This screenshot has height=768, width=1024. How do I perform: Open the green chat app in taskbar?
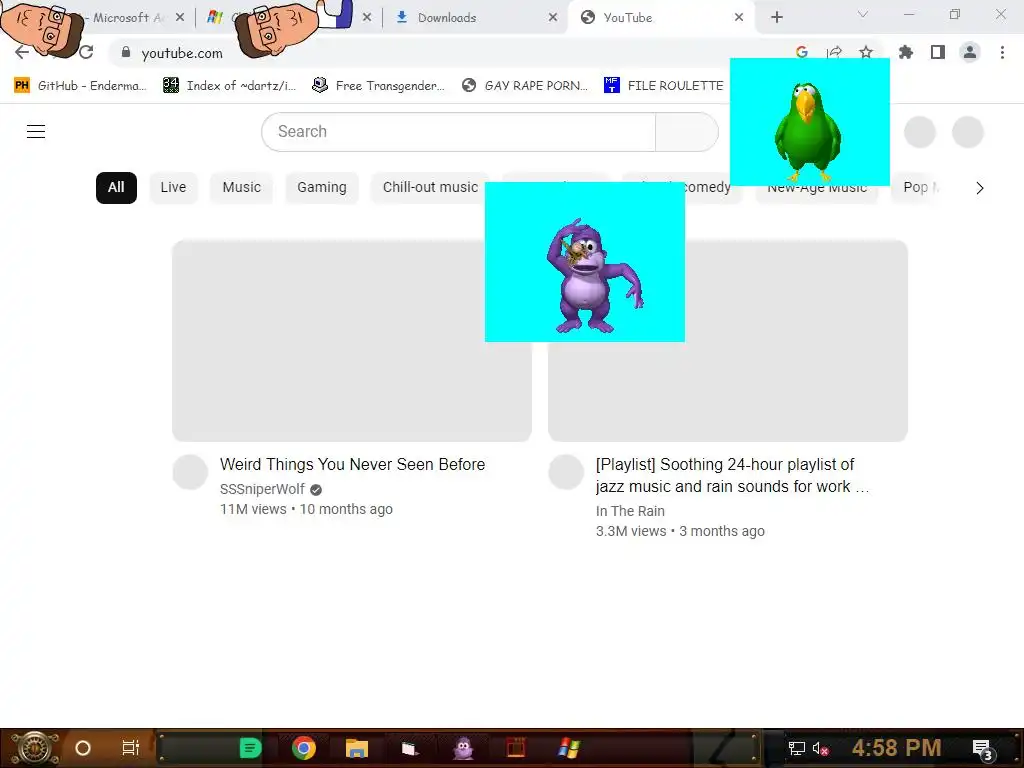[250, 748]
